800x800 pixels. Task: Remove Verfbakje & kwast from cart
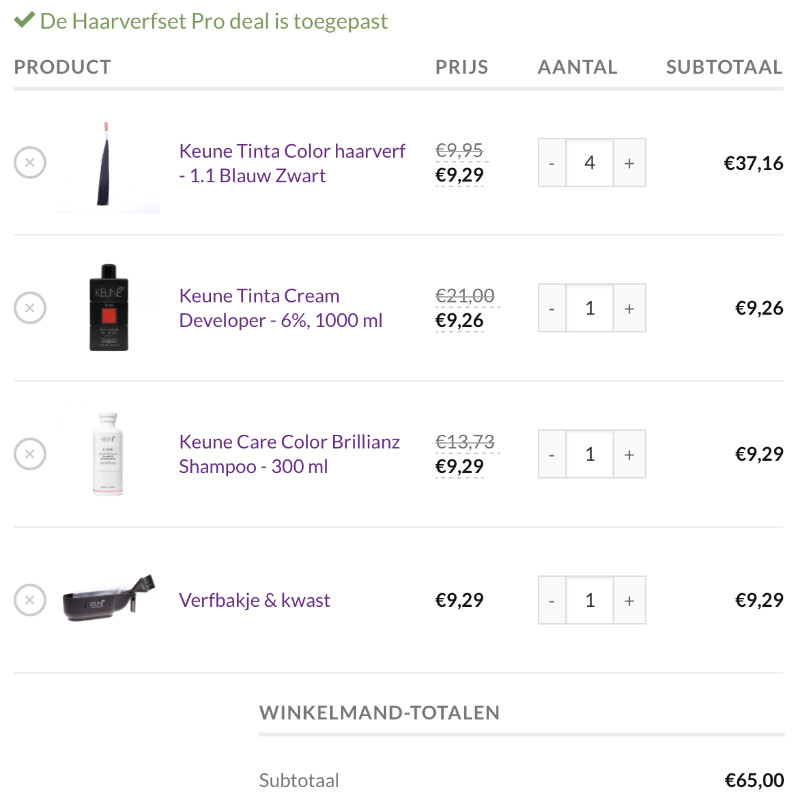pos(30,599)
